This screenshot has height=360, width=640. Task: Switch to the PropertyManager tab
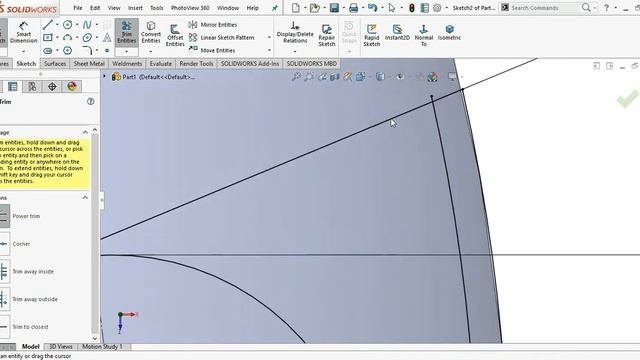13,86
